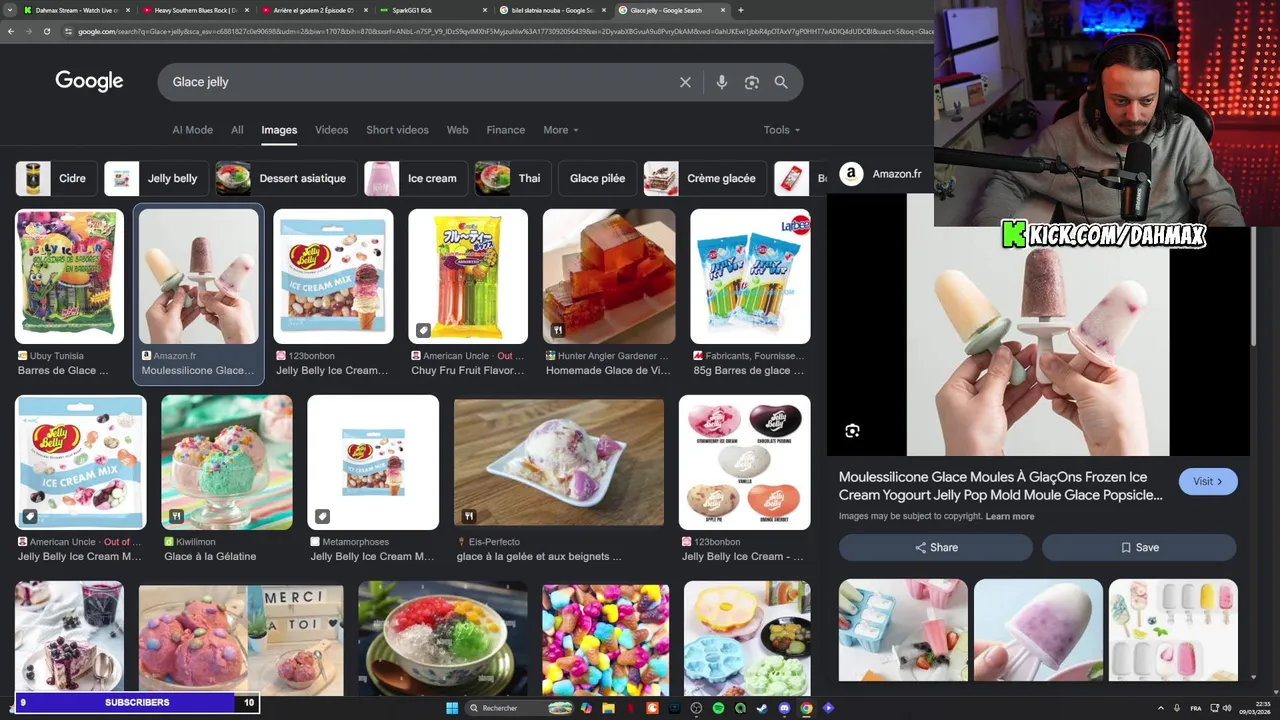The height and width of the screenshot is (720, 1280).
Task: Filter by the Jelly belly chip
Action: pyautogui.click(x=156, y=178)
